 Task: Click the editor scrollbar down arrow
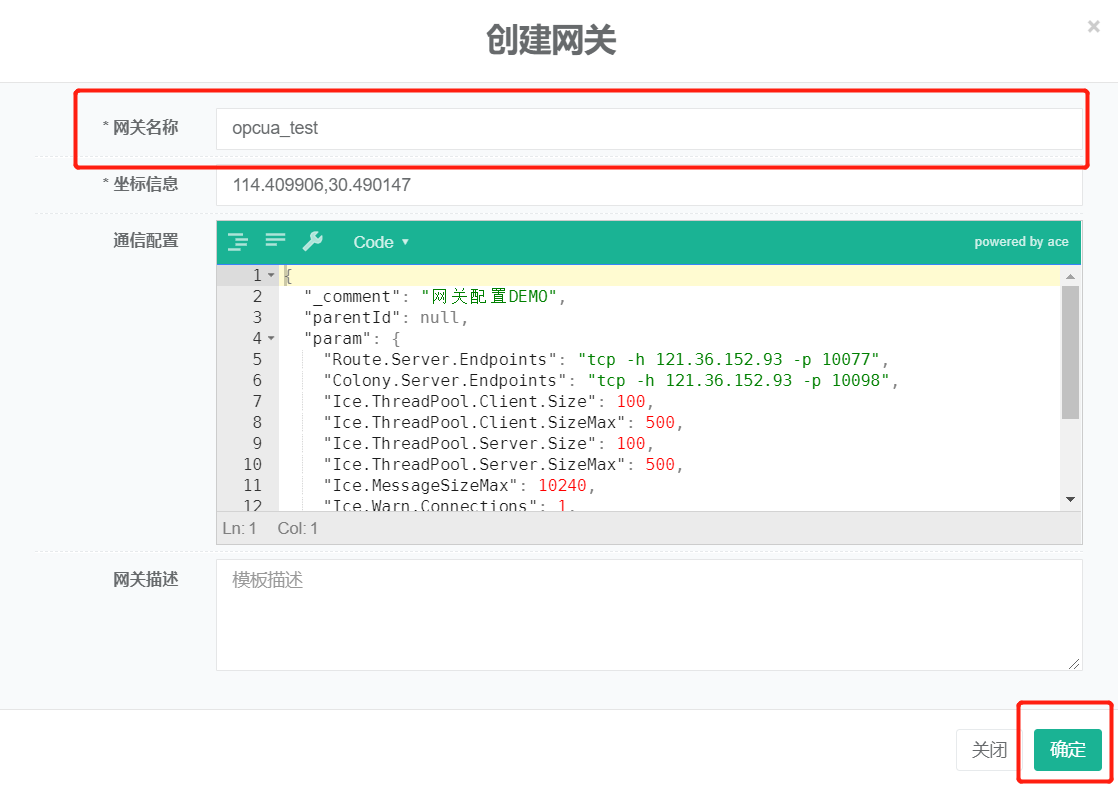tap(1070, 499)
